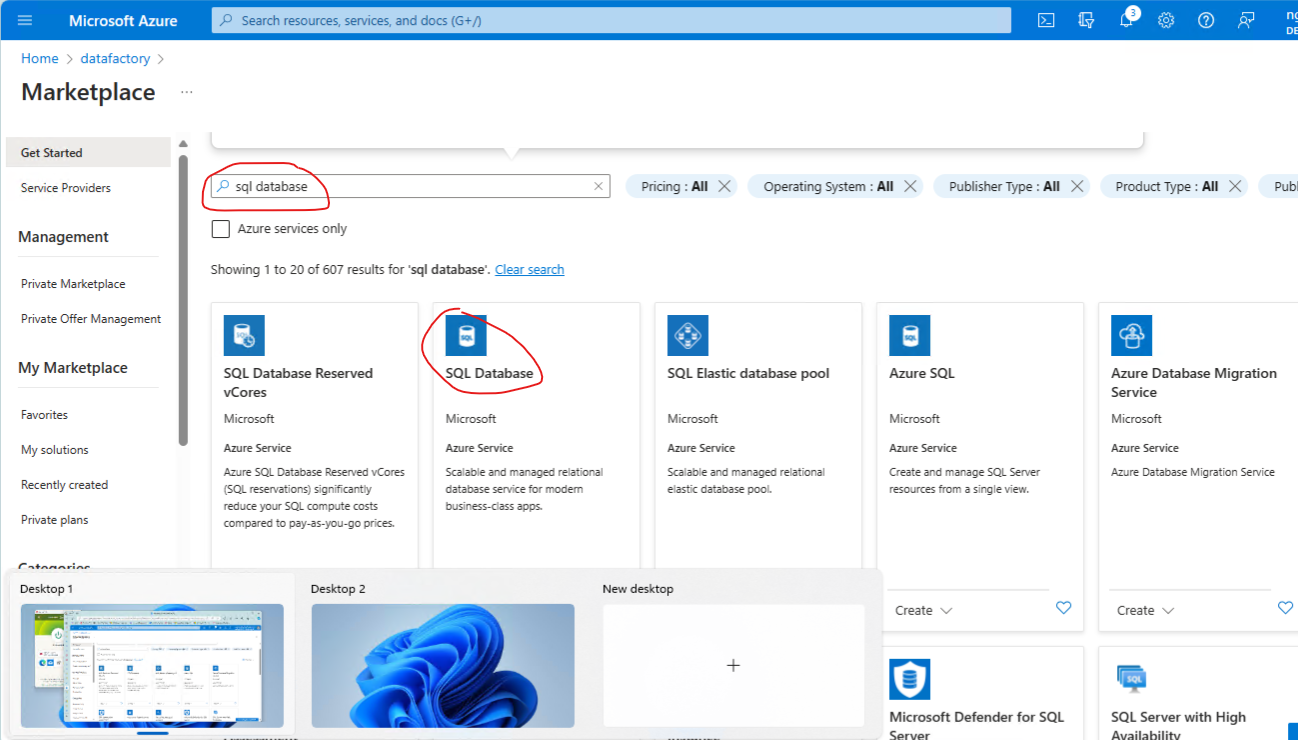This screenshot has height=740, width=1298.
Task: Click the Azure SQL service icon
Action: 910,336
